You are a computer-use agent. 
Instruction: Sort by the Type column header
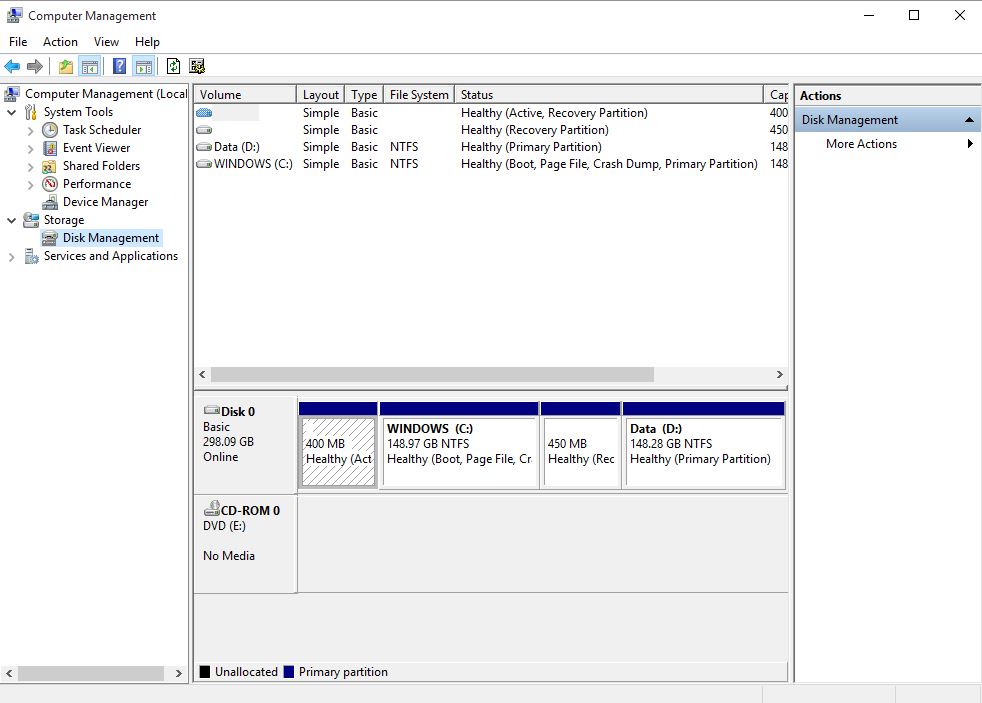[364, 95]
